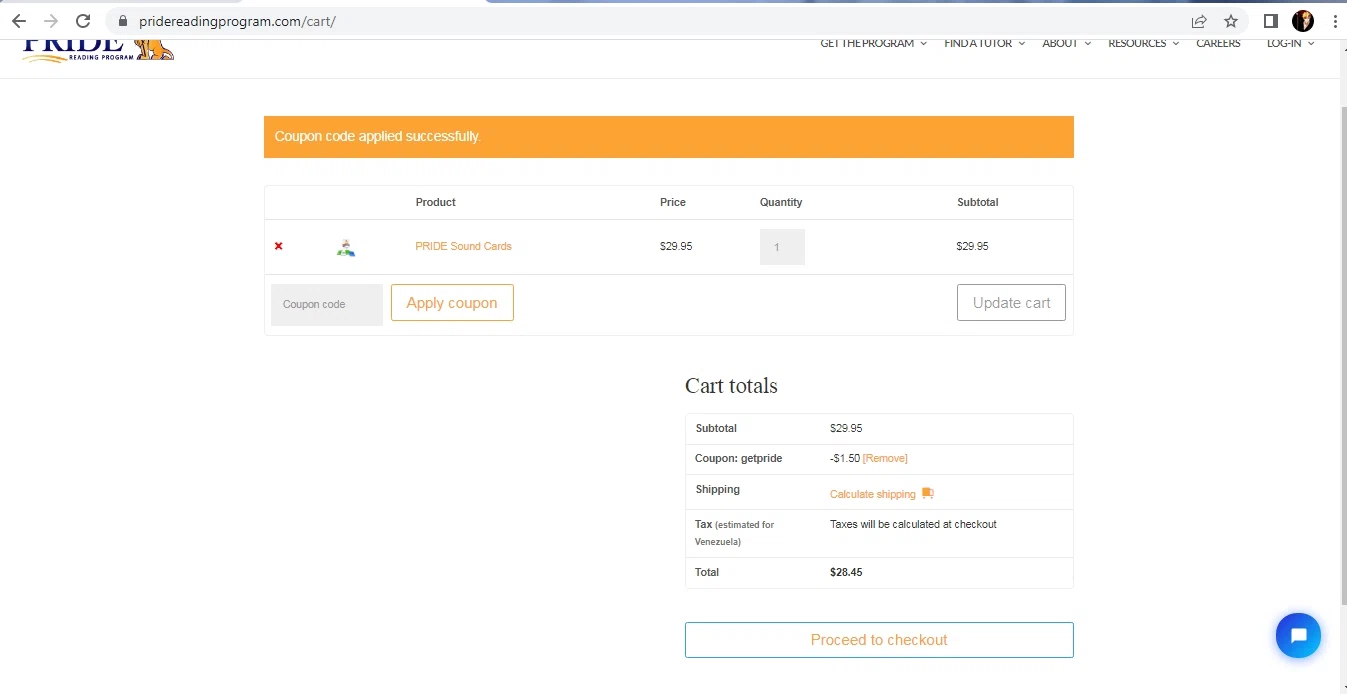Remove the getpride coupon
1347x694 pixels.
click(885, 458)
